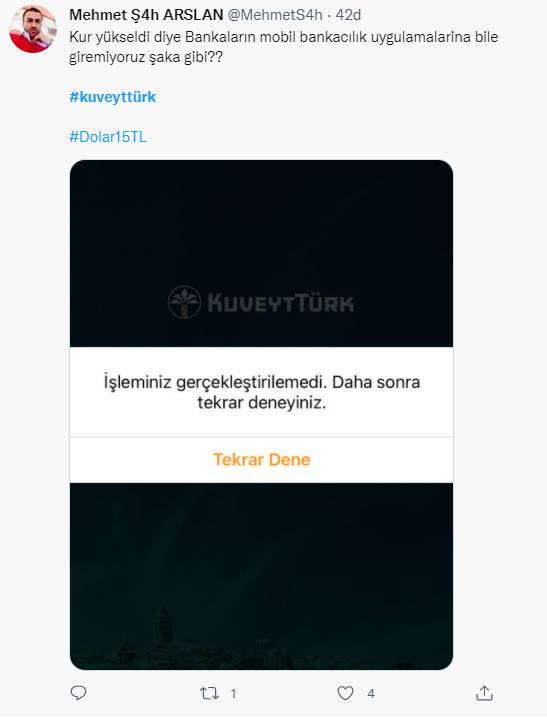Click the KuveytTürk wordmark in the image

pyautogui.click(x=280, y=303)
